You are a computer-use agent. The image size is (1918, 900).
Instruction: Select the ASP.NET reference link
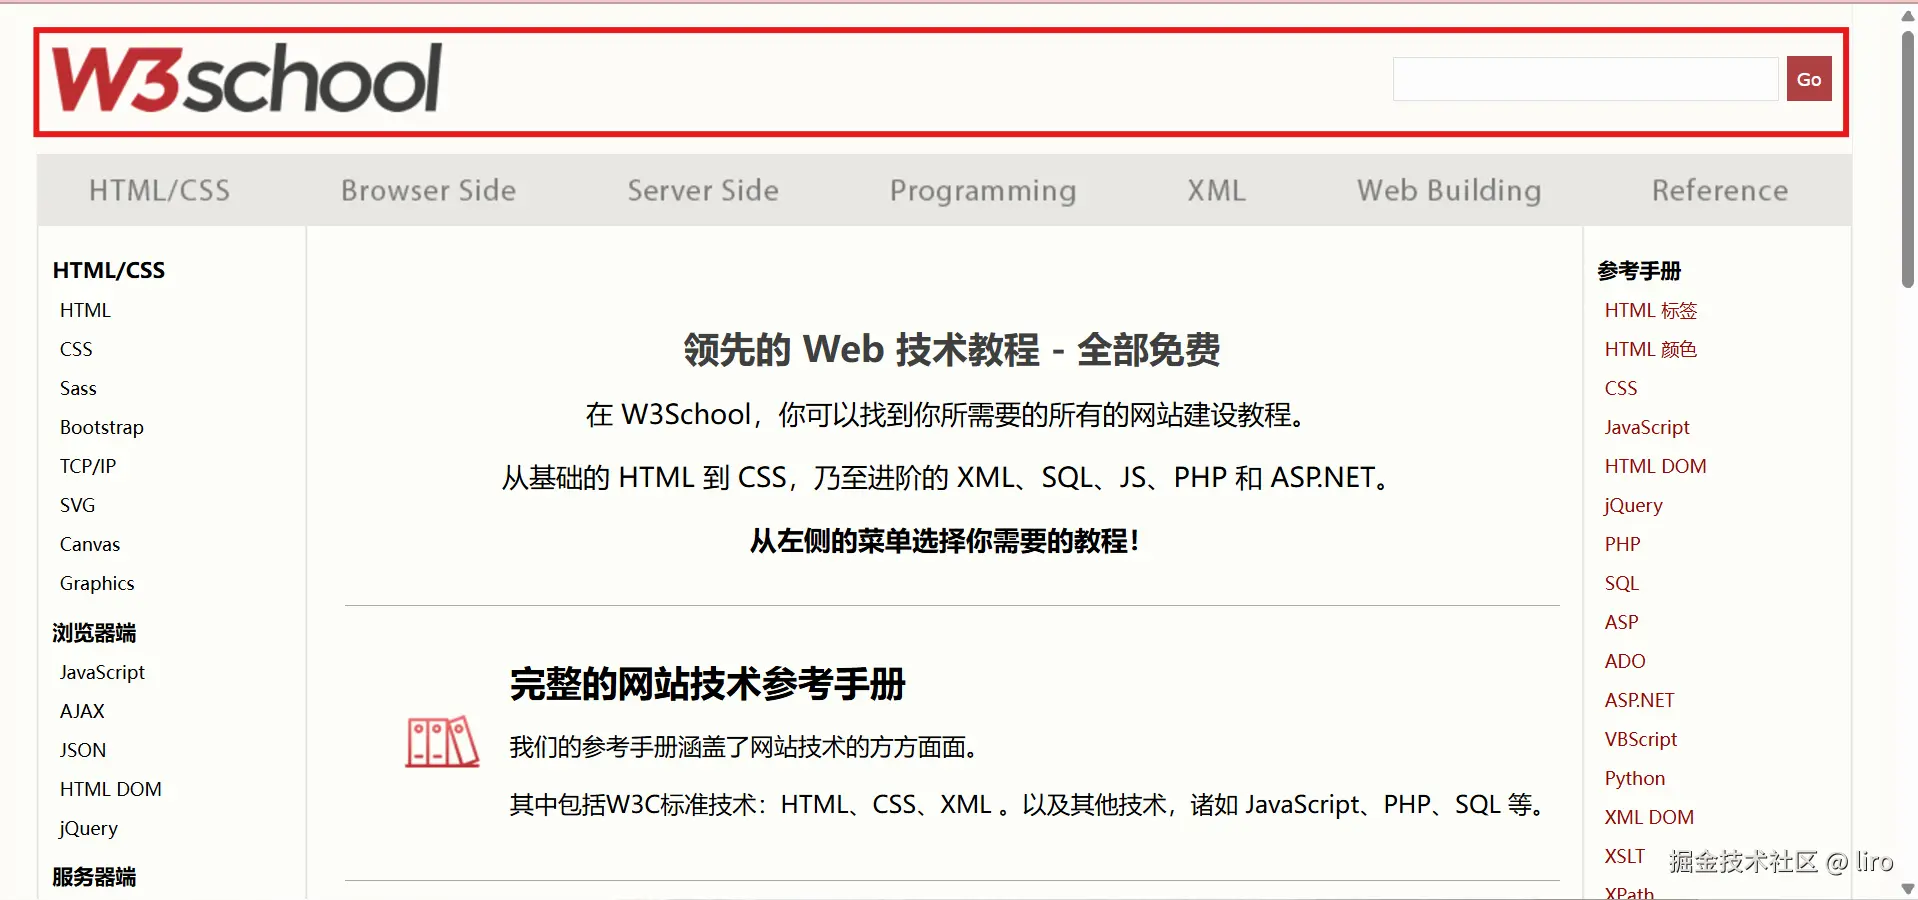(x=1640, y=700)
